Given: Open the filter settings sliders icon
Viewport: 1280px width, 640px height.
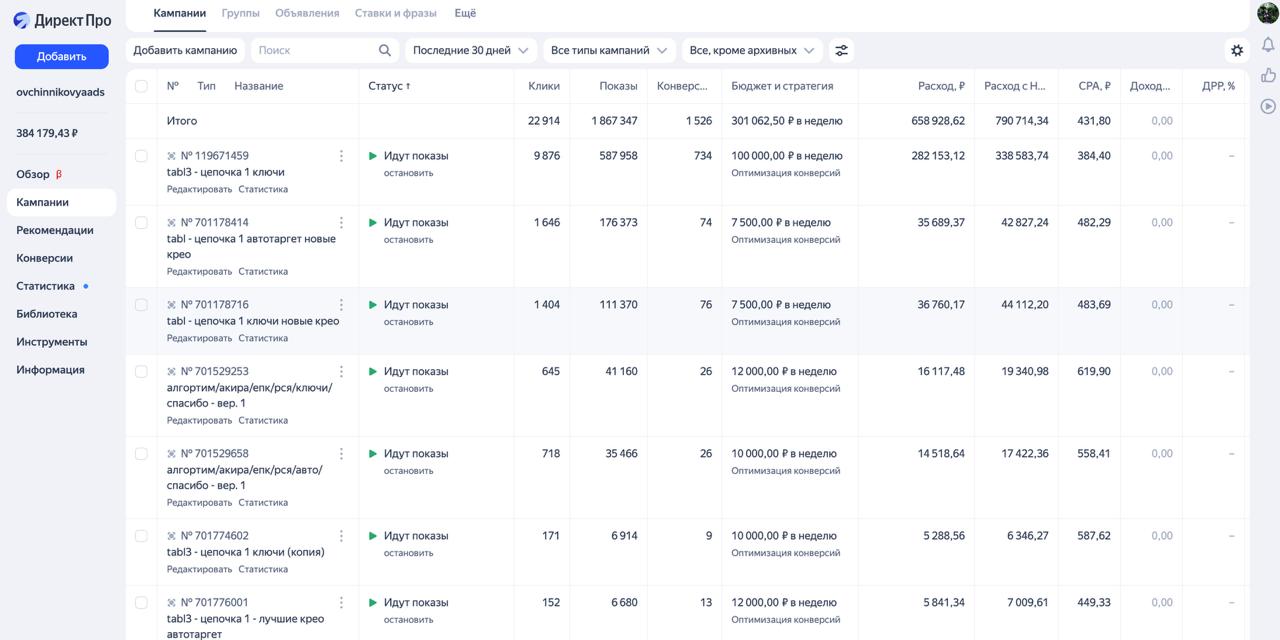Looking at the screenshot, I should [x=842, y=50].
